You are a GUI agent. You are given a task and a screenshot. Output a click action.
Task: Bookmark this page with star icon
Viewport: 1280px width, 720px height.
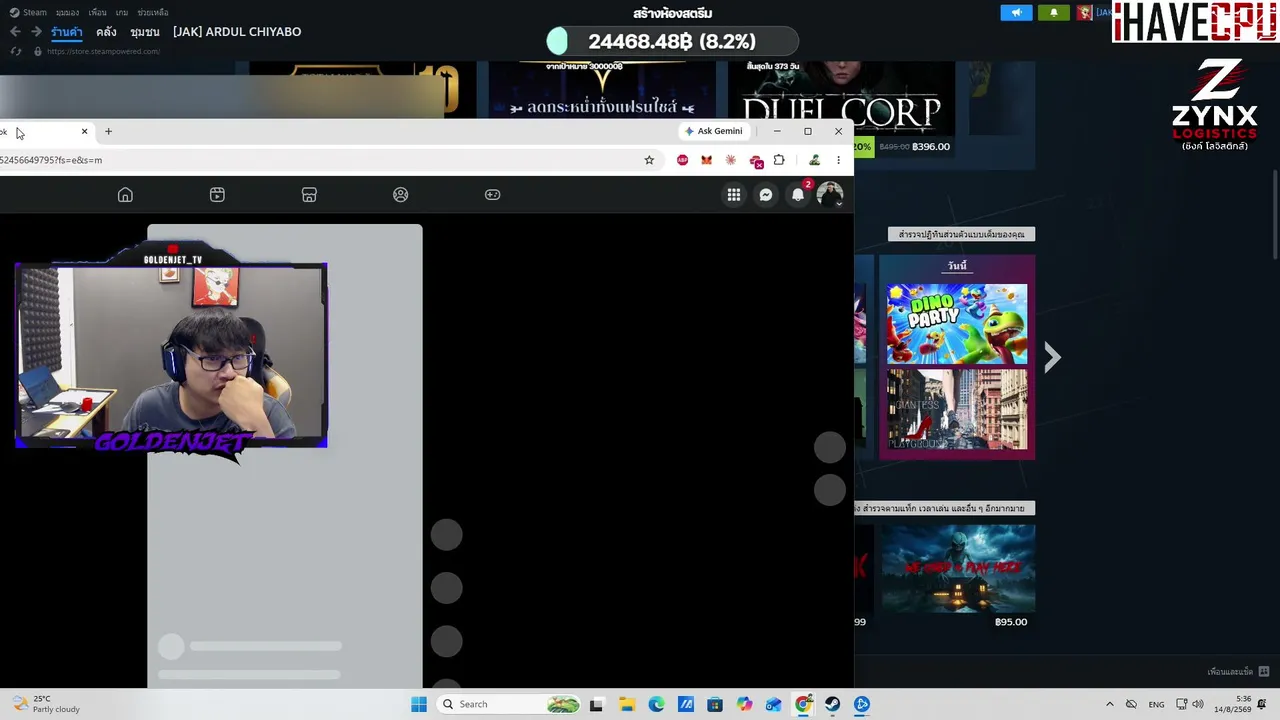(x=649, y=160)
